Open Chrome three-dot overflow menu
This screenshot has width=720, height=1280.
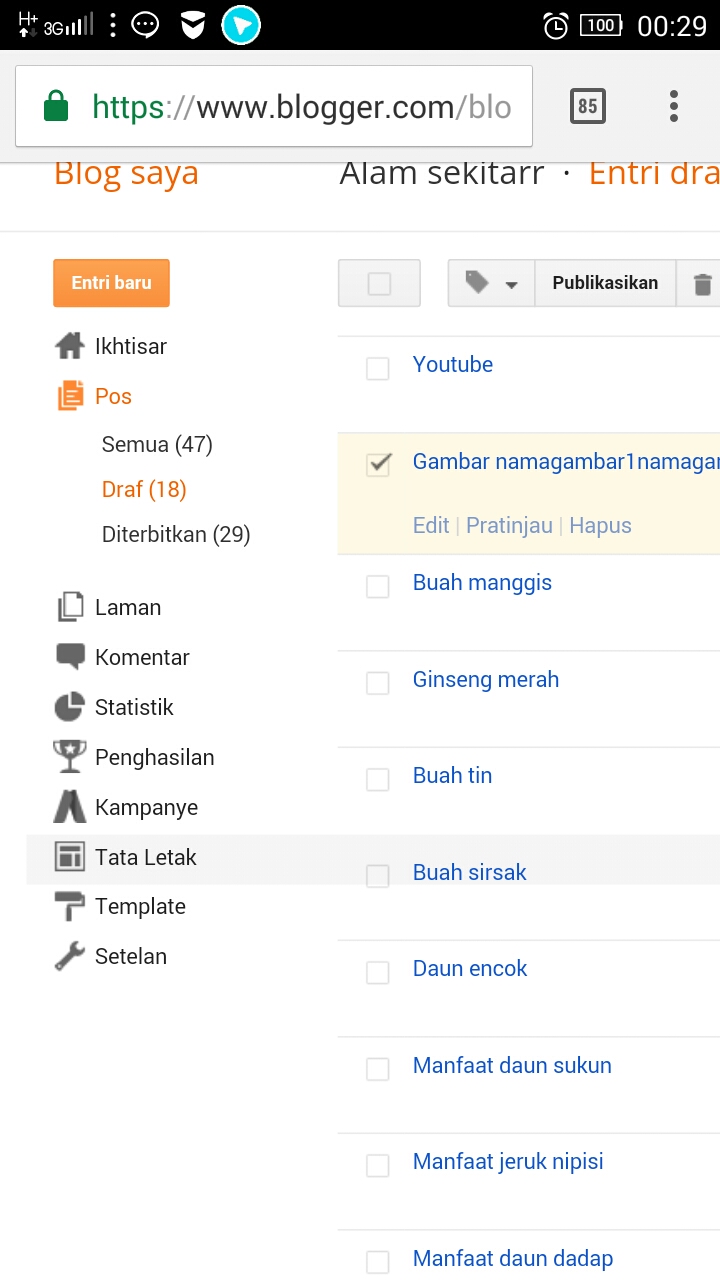pos(674,106)
